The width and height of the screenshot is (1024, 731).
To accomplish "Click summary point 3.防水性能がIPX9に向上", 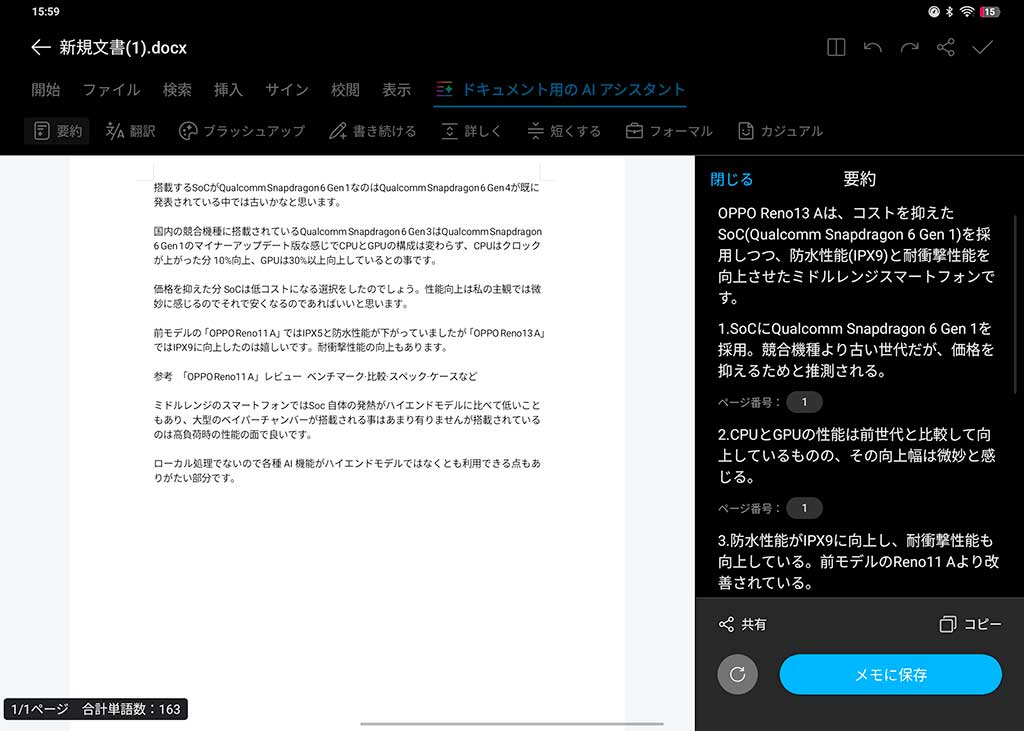I will coord(858,561).
